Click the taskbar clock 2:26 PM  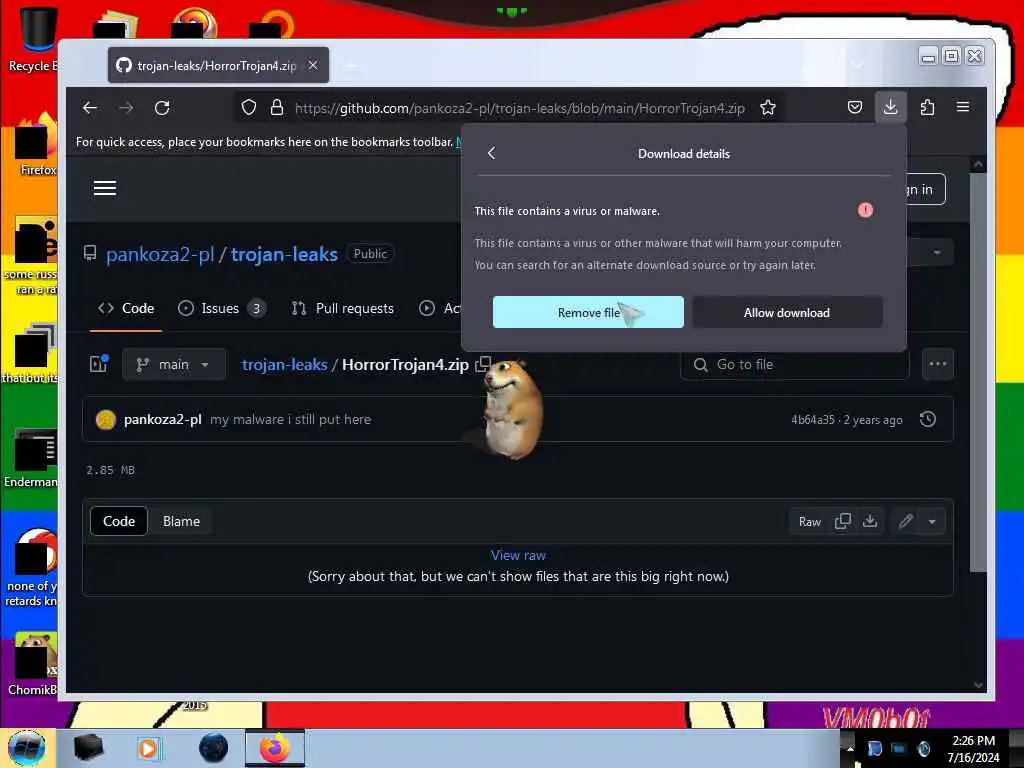click(973, 741)
